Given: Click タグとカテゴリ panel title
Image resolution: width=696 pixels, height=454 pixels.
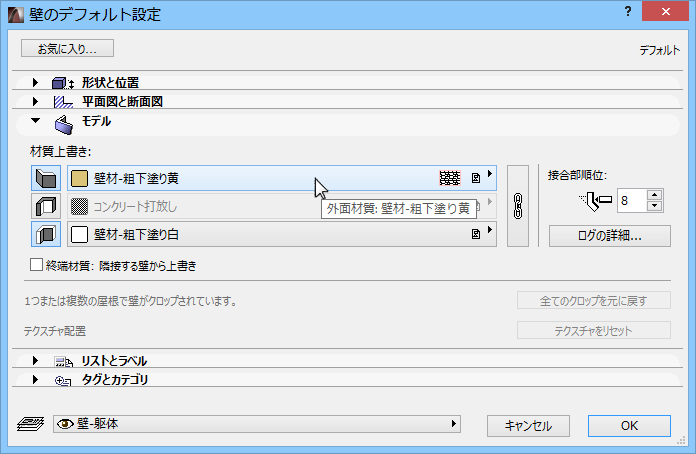Looking at the screenshot, I should (115, 380).
